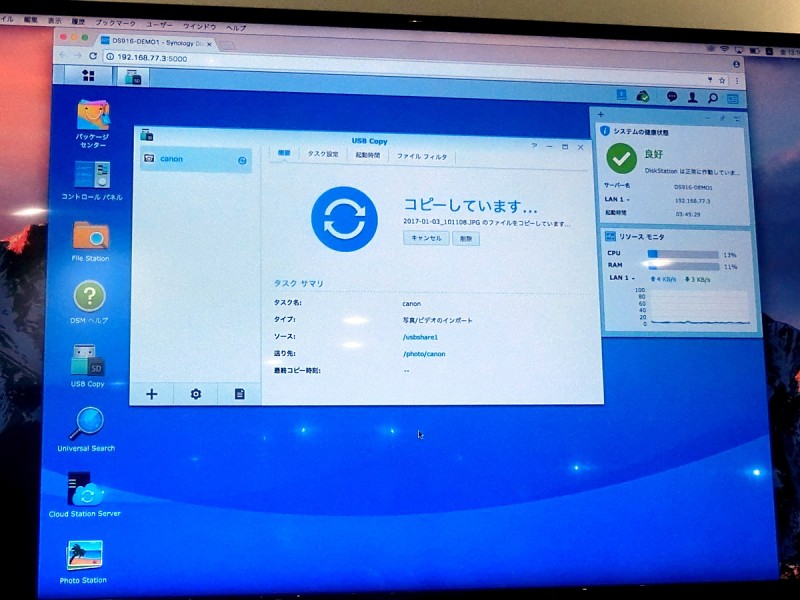Reload the browser page
The height and width of the screenshot is (600, 800).
93,56
